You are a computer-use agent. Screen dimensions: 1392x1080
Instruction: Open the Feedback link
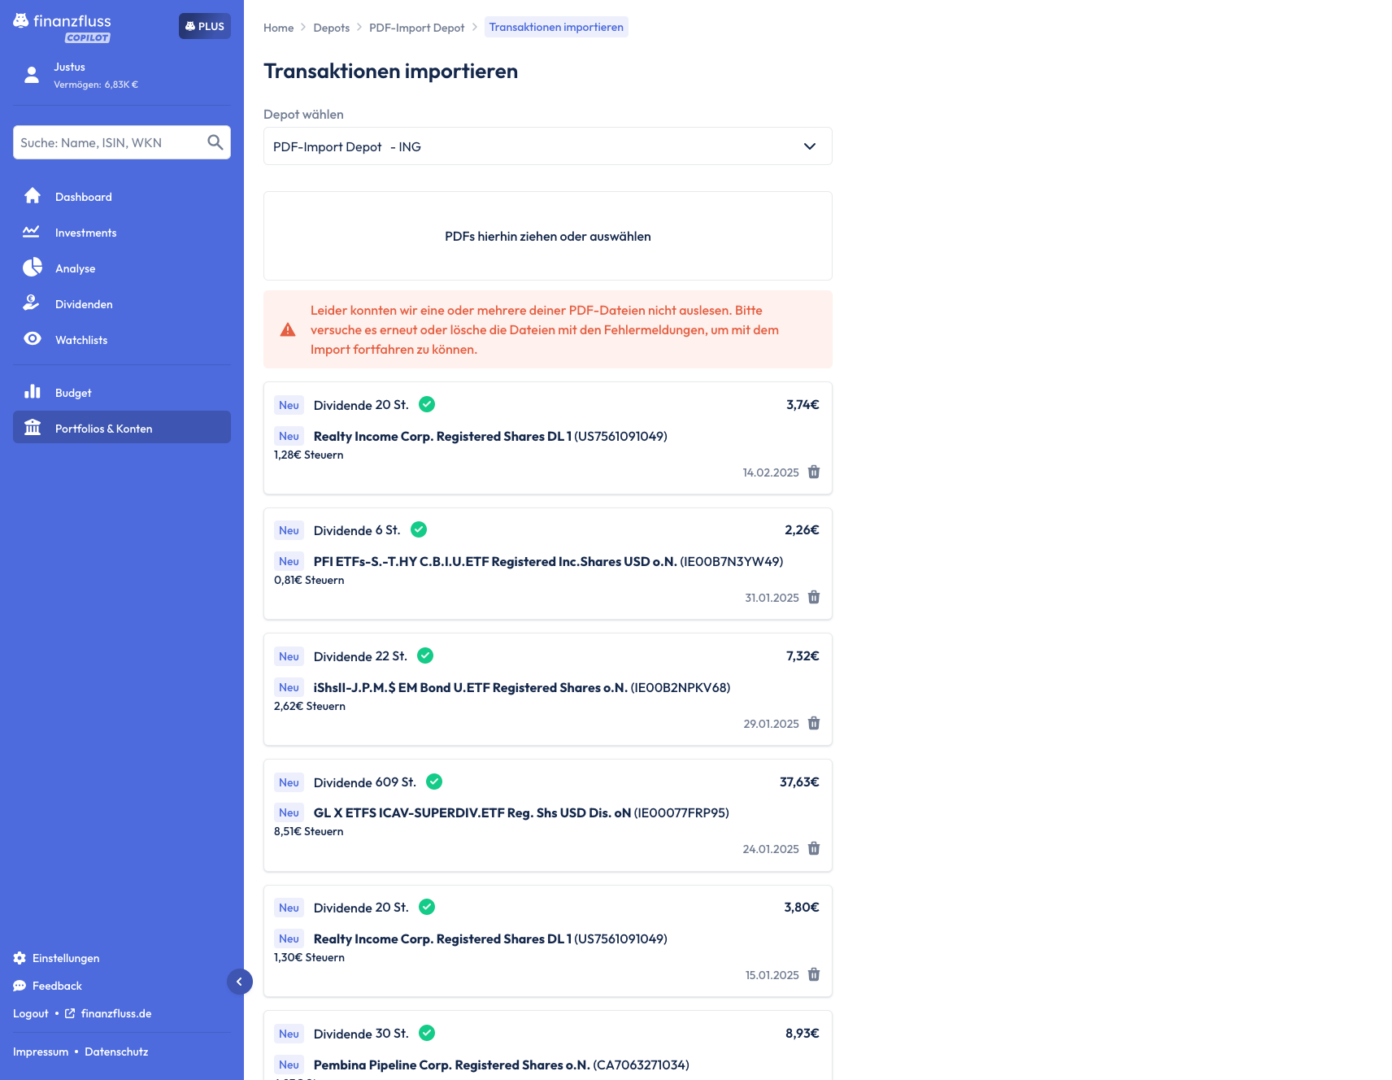[x=47, y=986]
